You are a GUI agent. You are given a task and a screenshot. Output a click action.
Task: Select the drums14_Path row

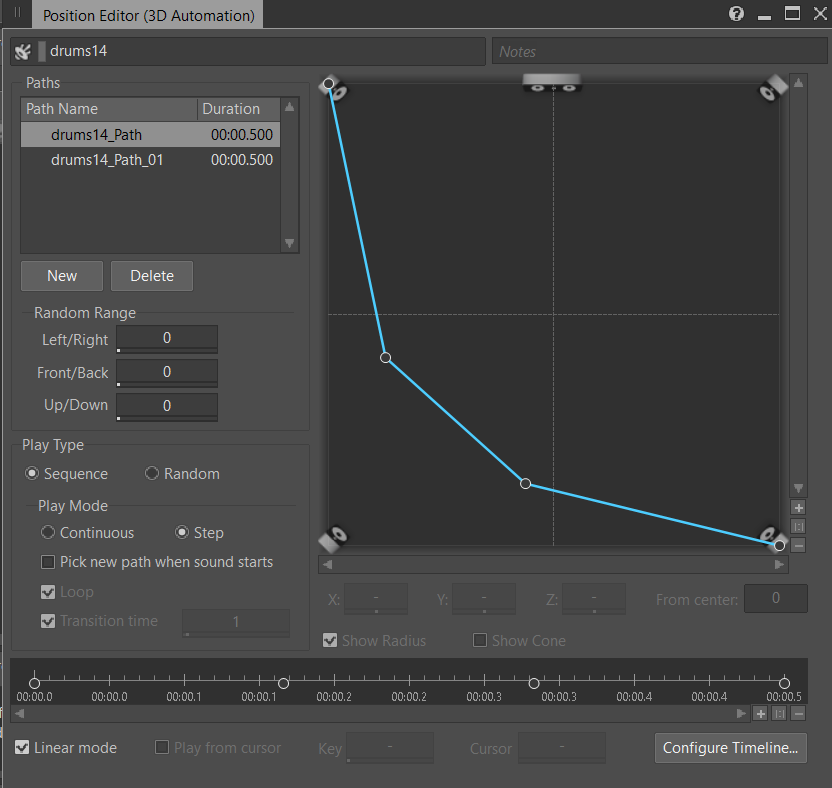click(150, 135)
